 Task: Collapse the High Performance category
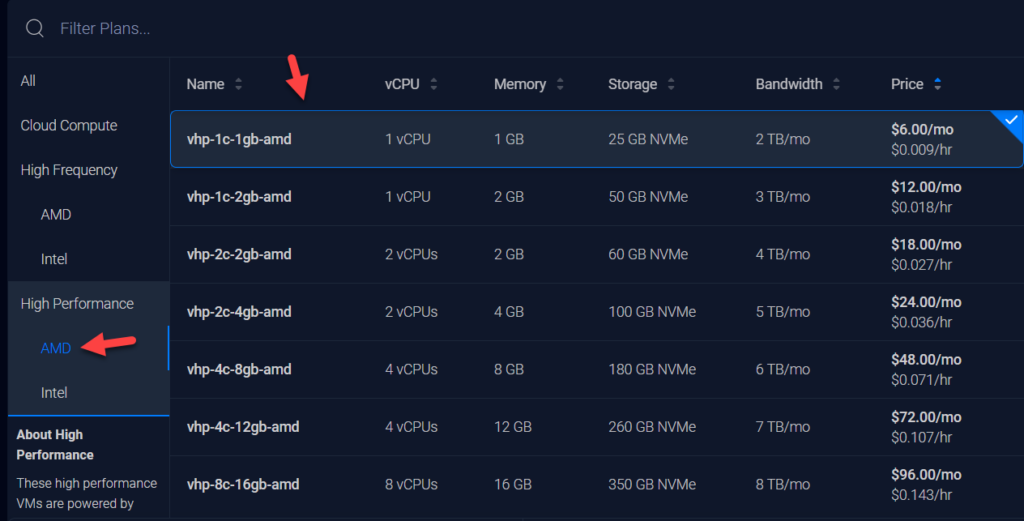click(77, 304)
